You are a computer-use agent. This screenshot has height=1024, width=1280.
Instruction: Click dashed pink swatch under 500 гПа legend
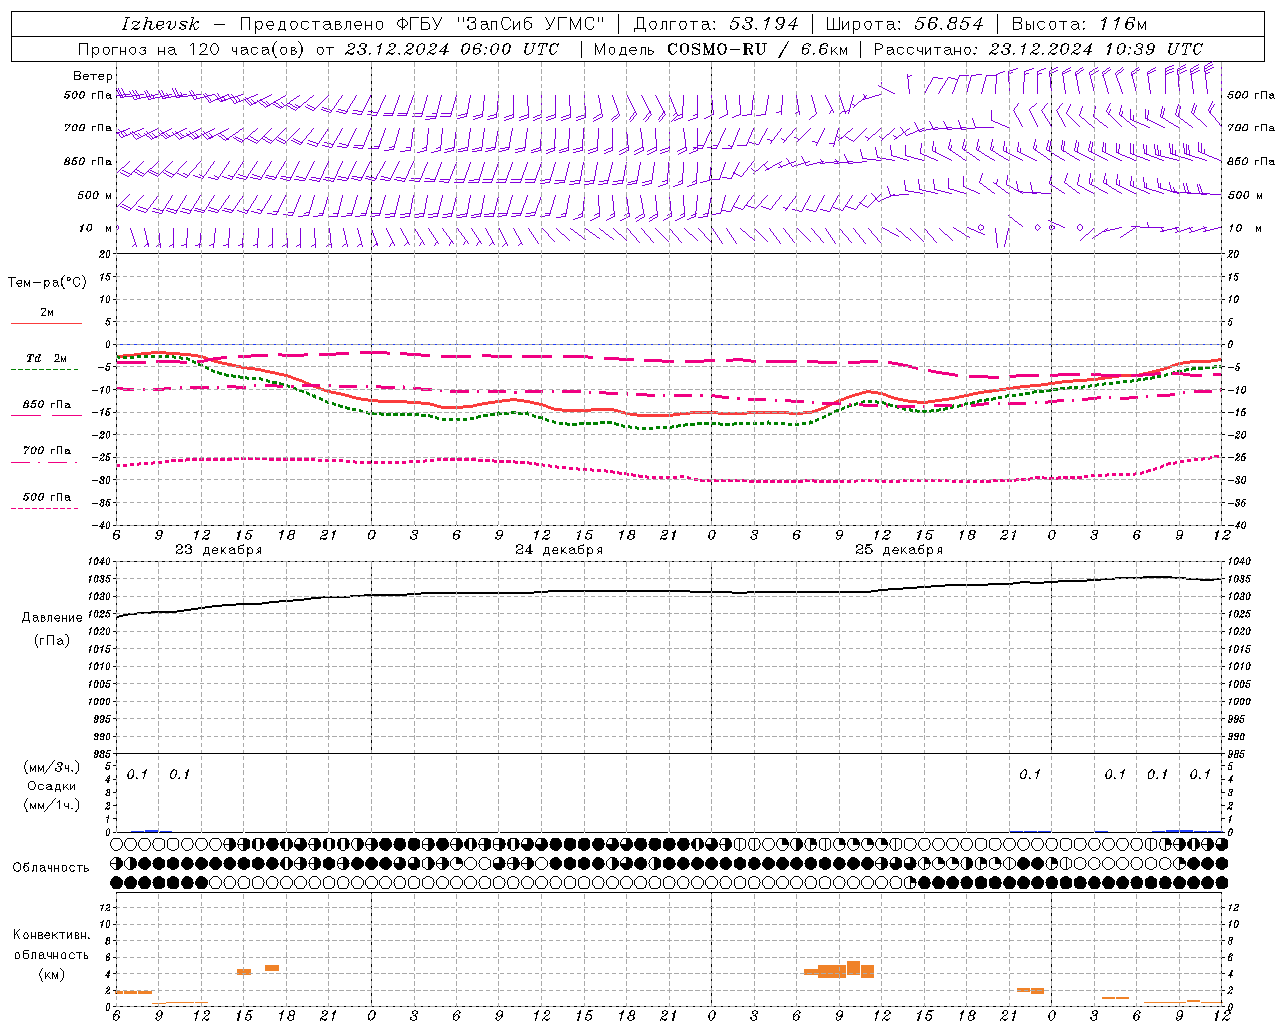44,508
